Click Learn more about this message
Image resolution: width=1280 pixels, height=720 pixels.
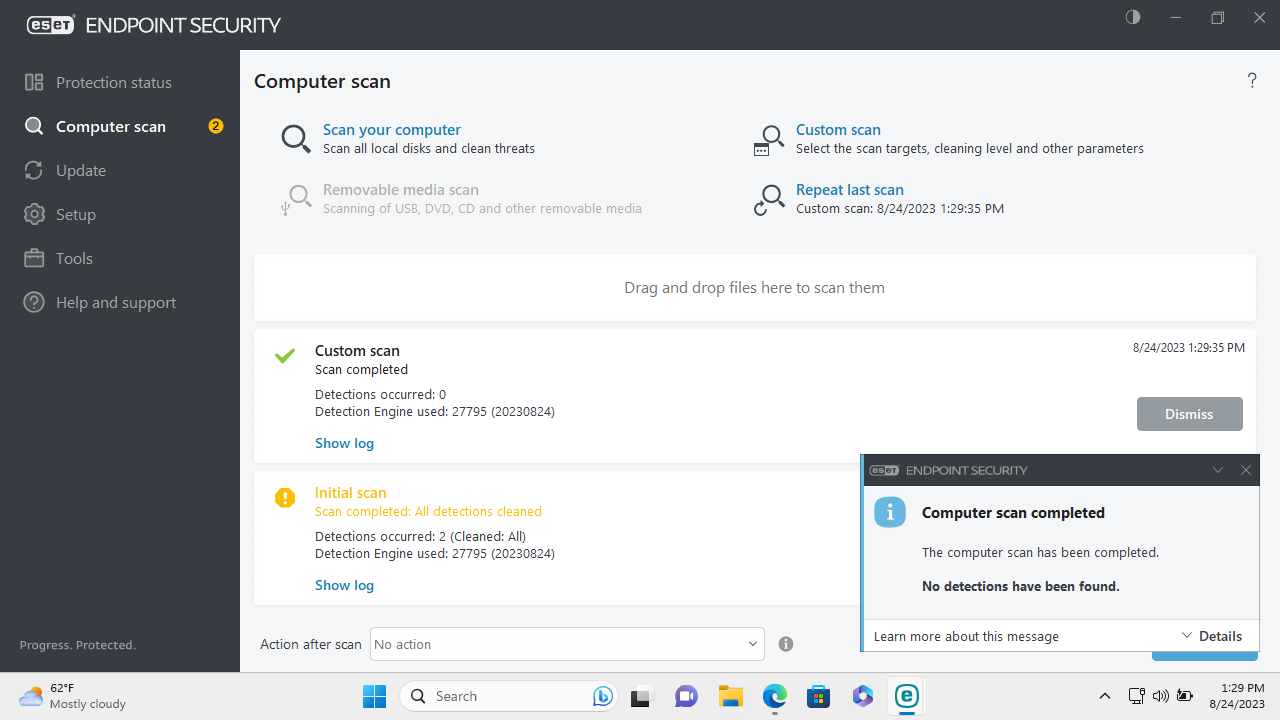[x=966, y=636]
